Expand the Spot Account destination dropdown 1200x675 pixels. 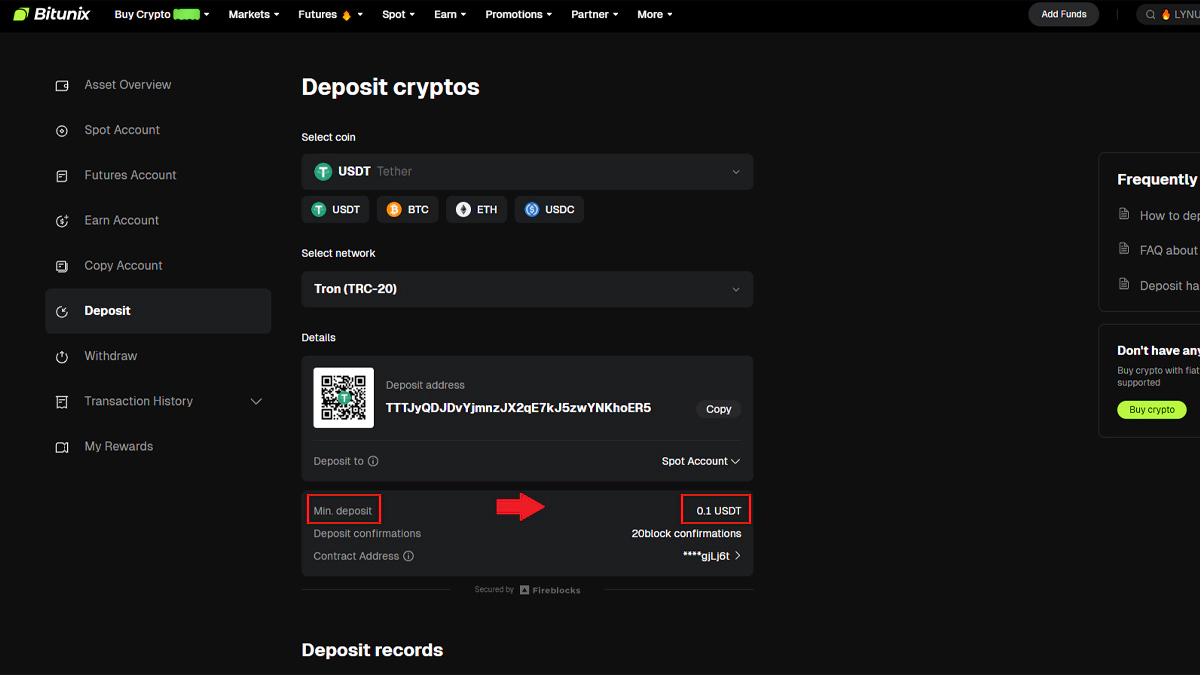pyautogui.click(x=700, y=462)
